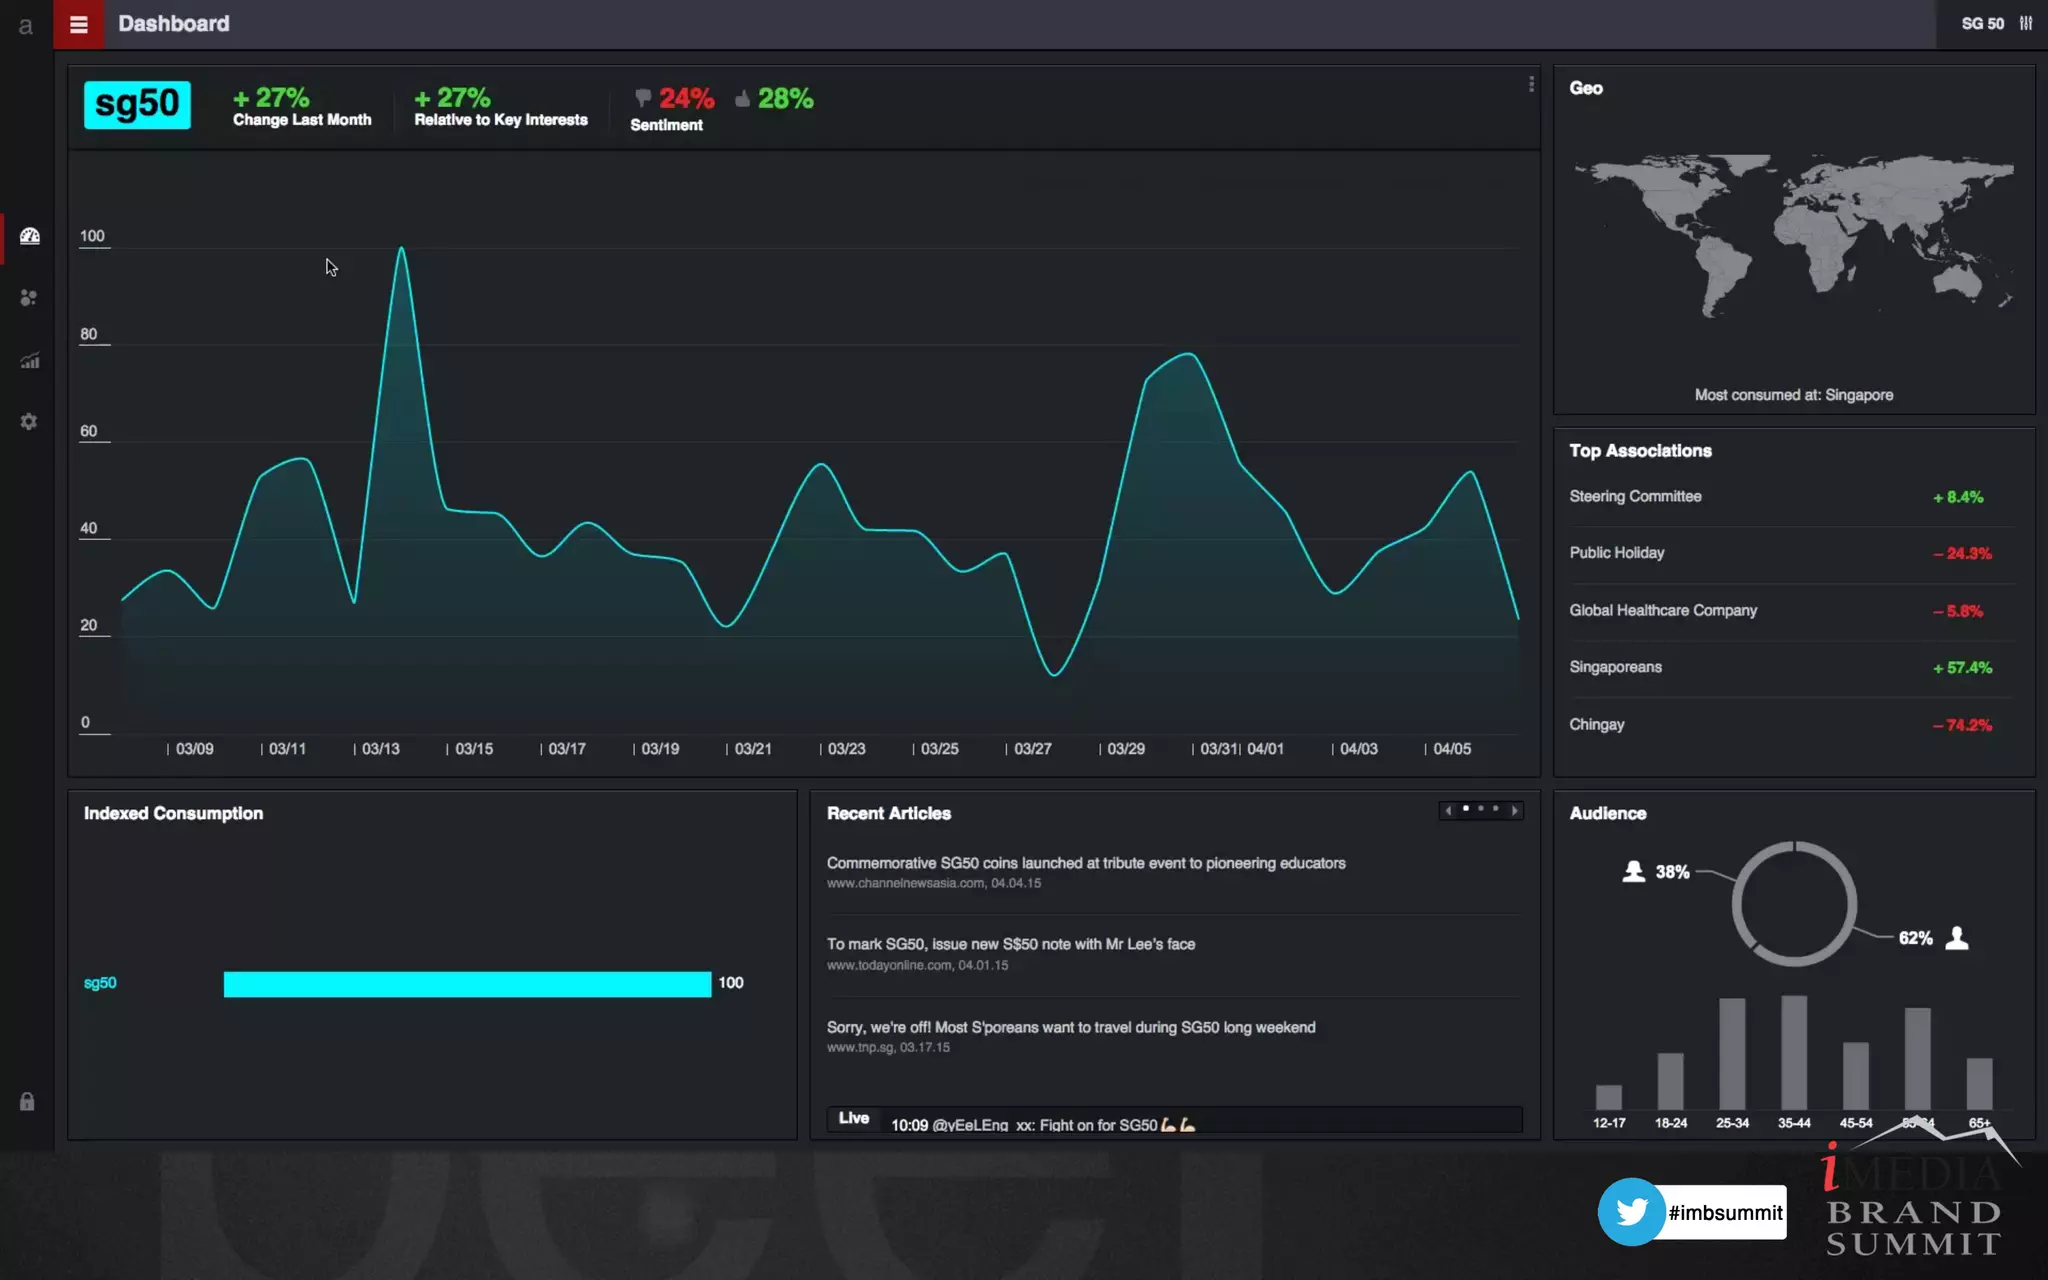Select the Singaporeans association row
Screen dimensions: 2048x1280
pyautogui.click(x=1615, y=667)
